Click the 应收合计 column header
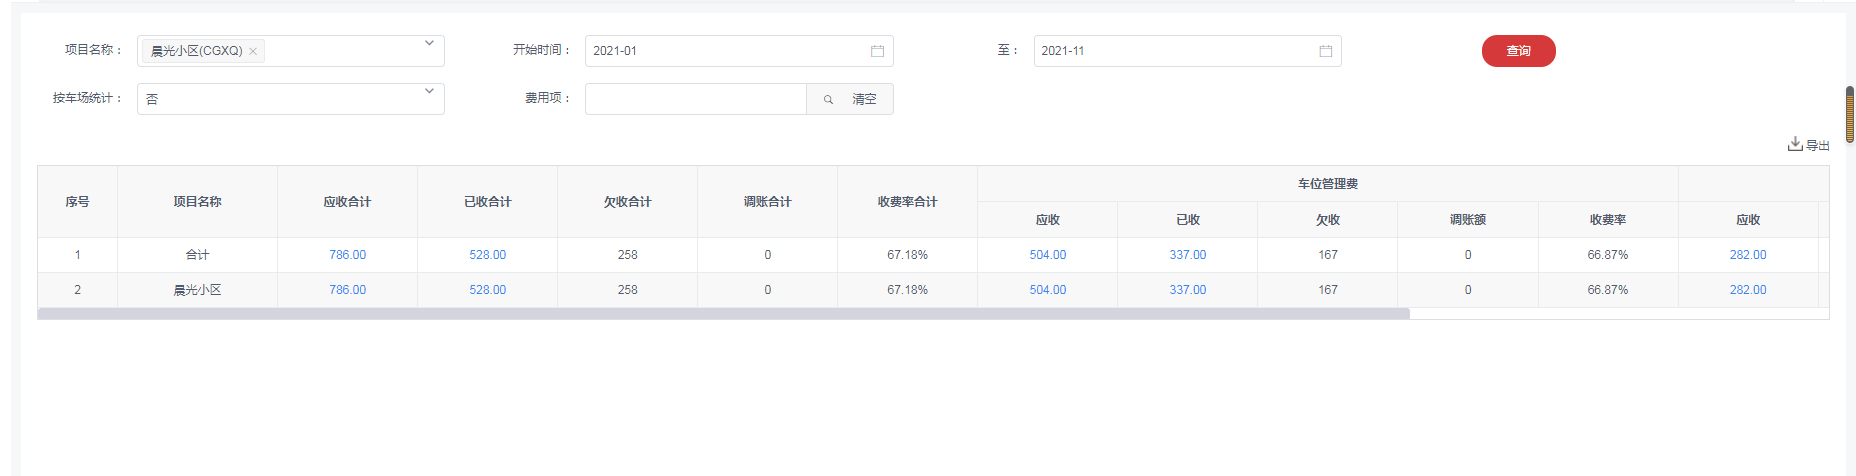 347,202
